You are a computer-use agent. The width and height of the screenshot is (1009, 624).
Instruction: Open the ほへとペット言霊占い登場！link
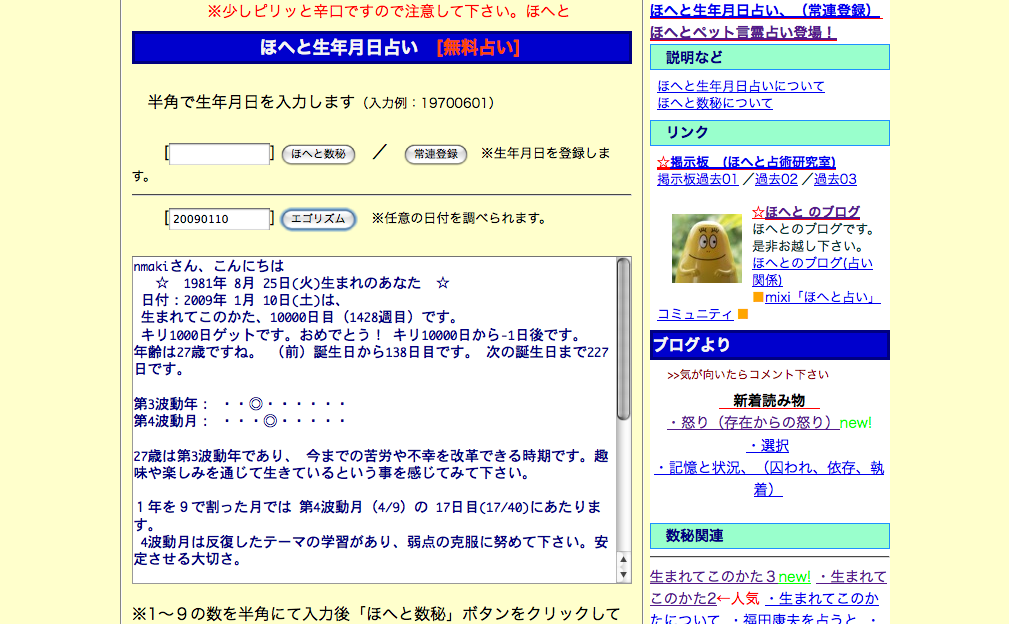click(742, 32)
